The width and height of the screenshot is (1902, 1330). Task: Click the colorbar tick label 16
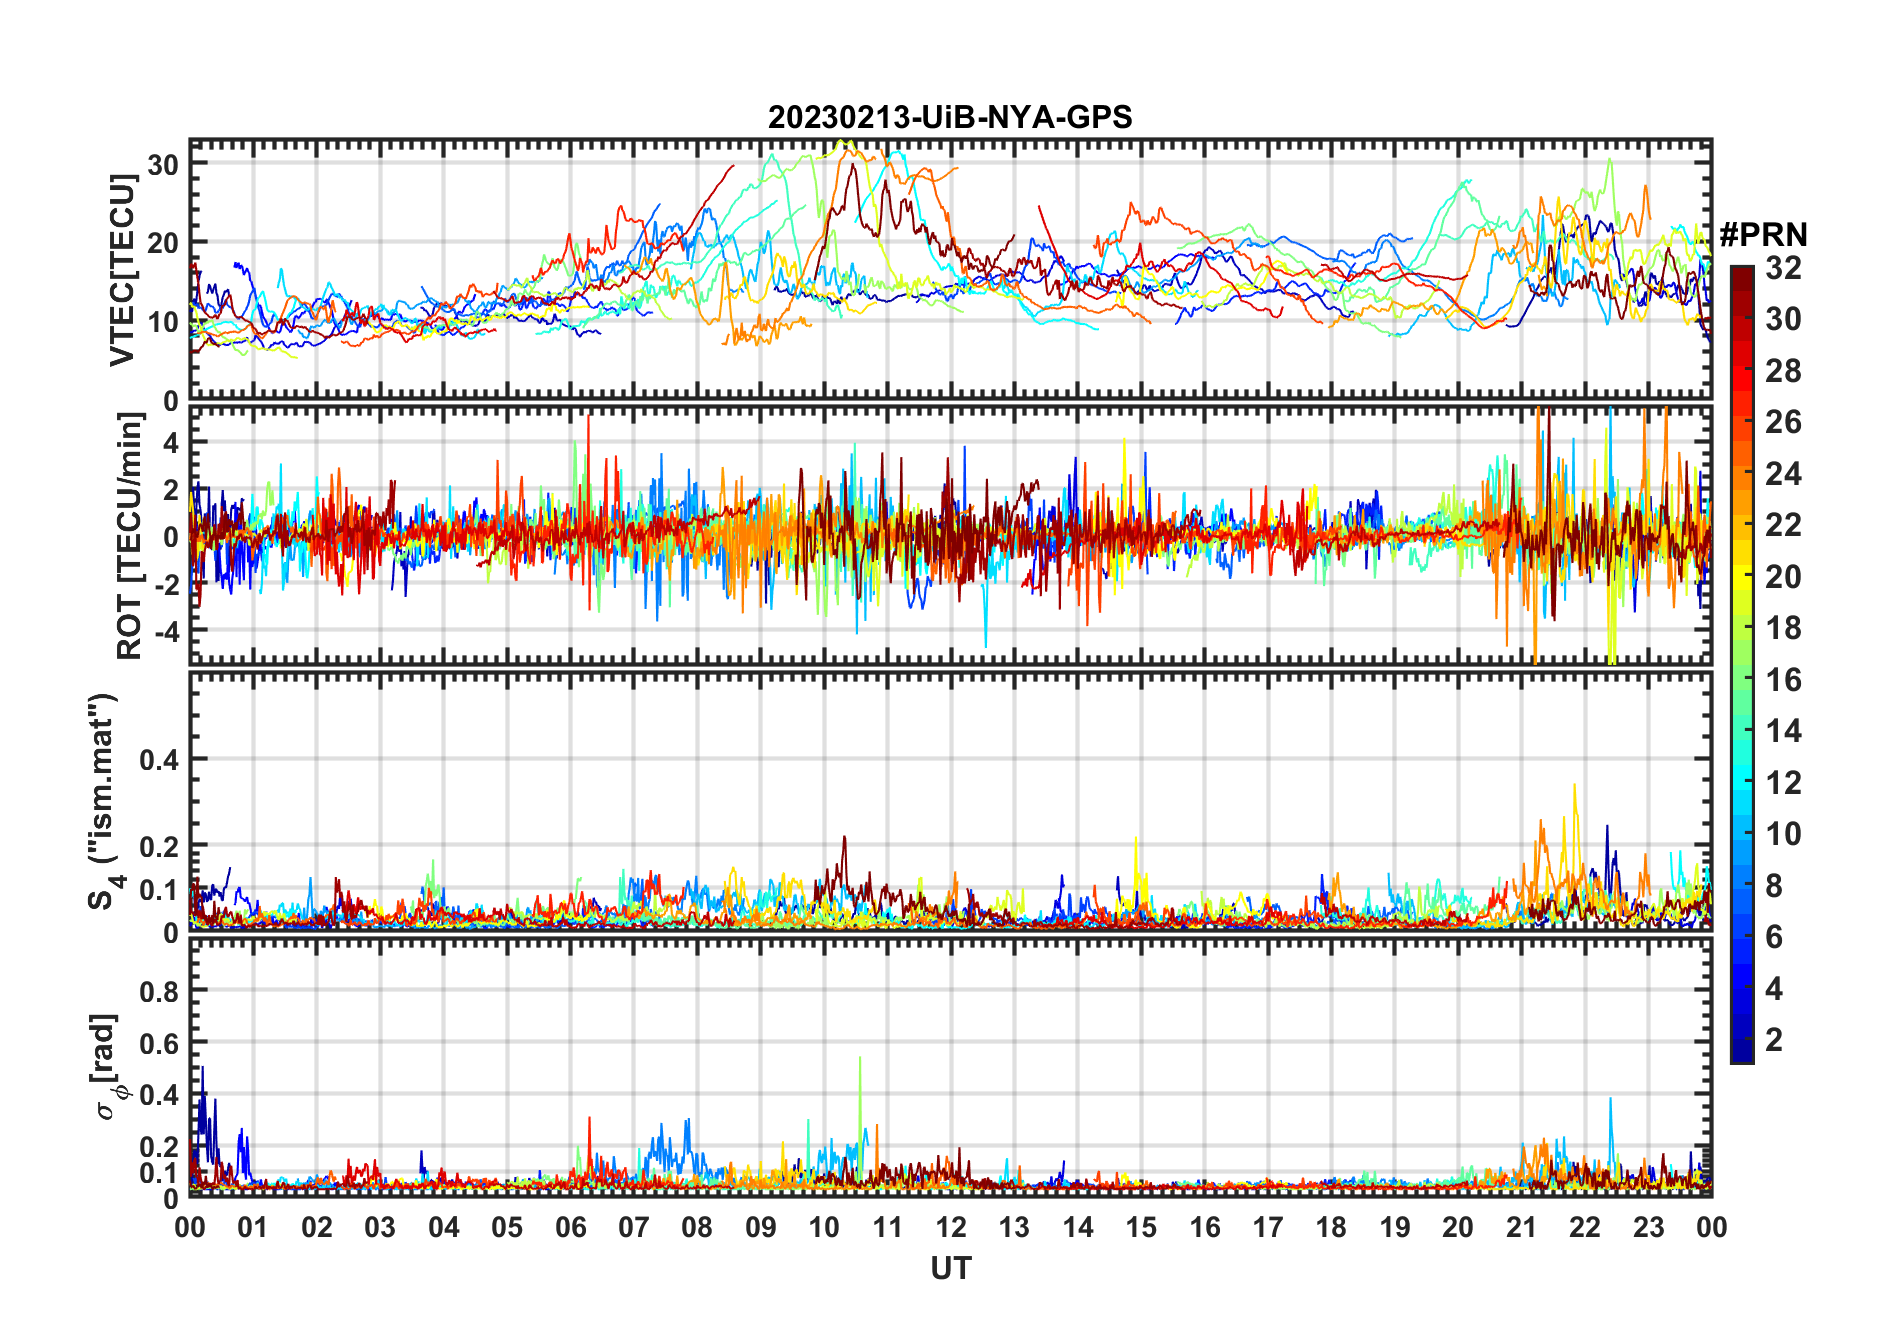point(1782,680)
